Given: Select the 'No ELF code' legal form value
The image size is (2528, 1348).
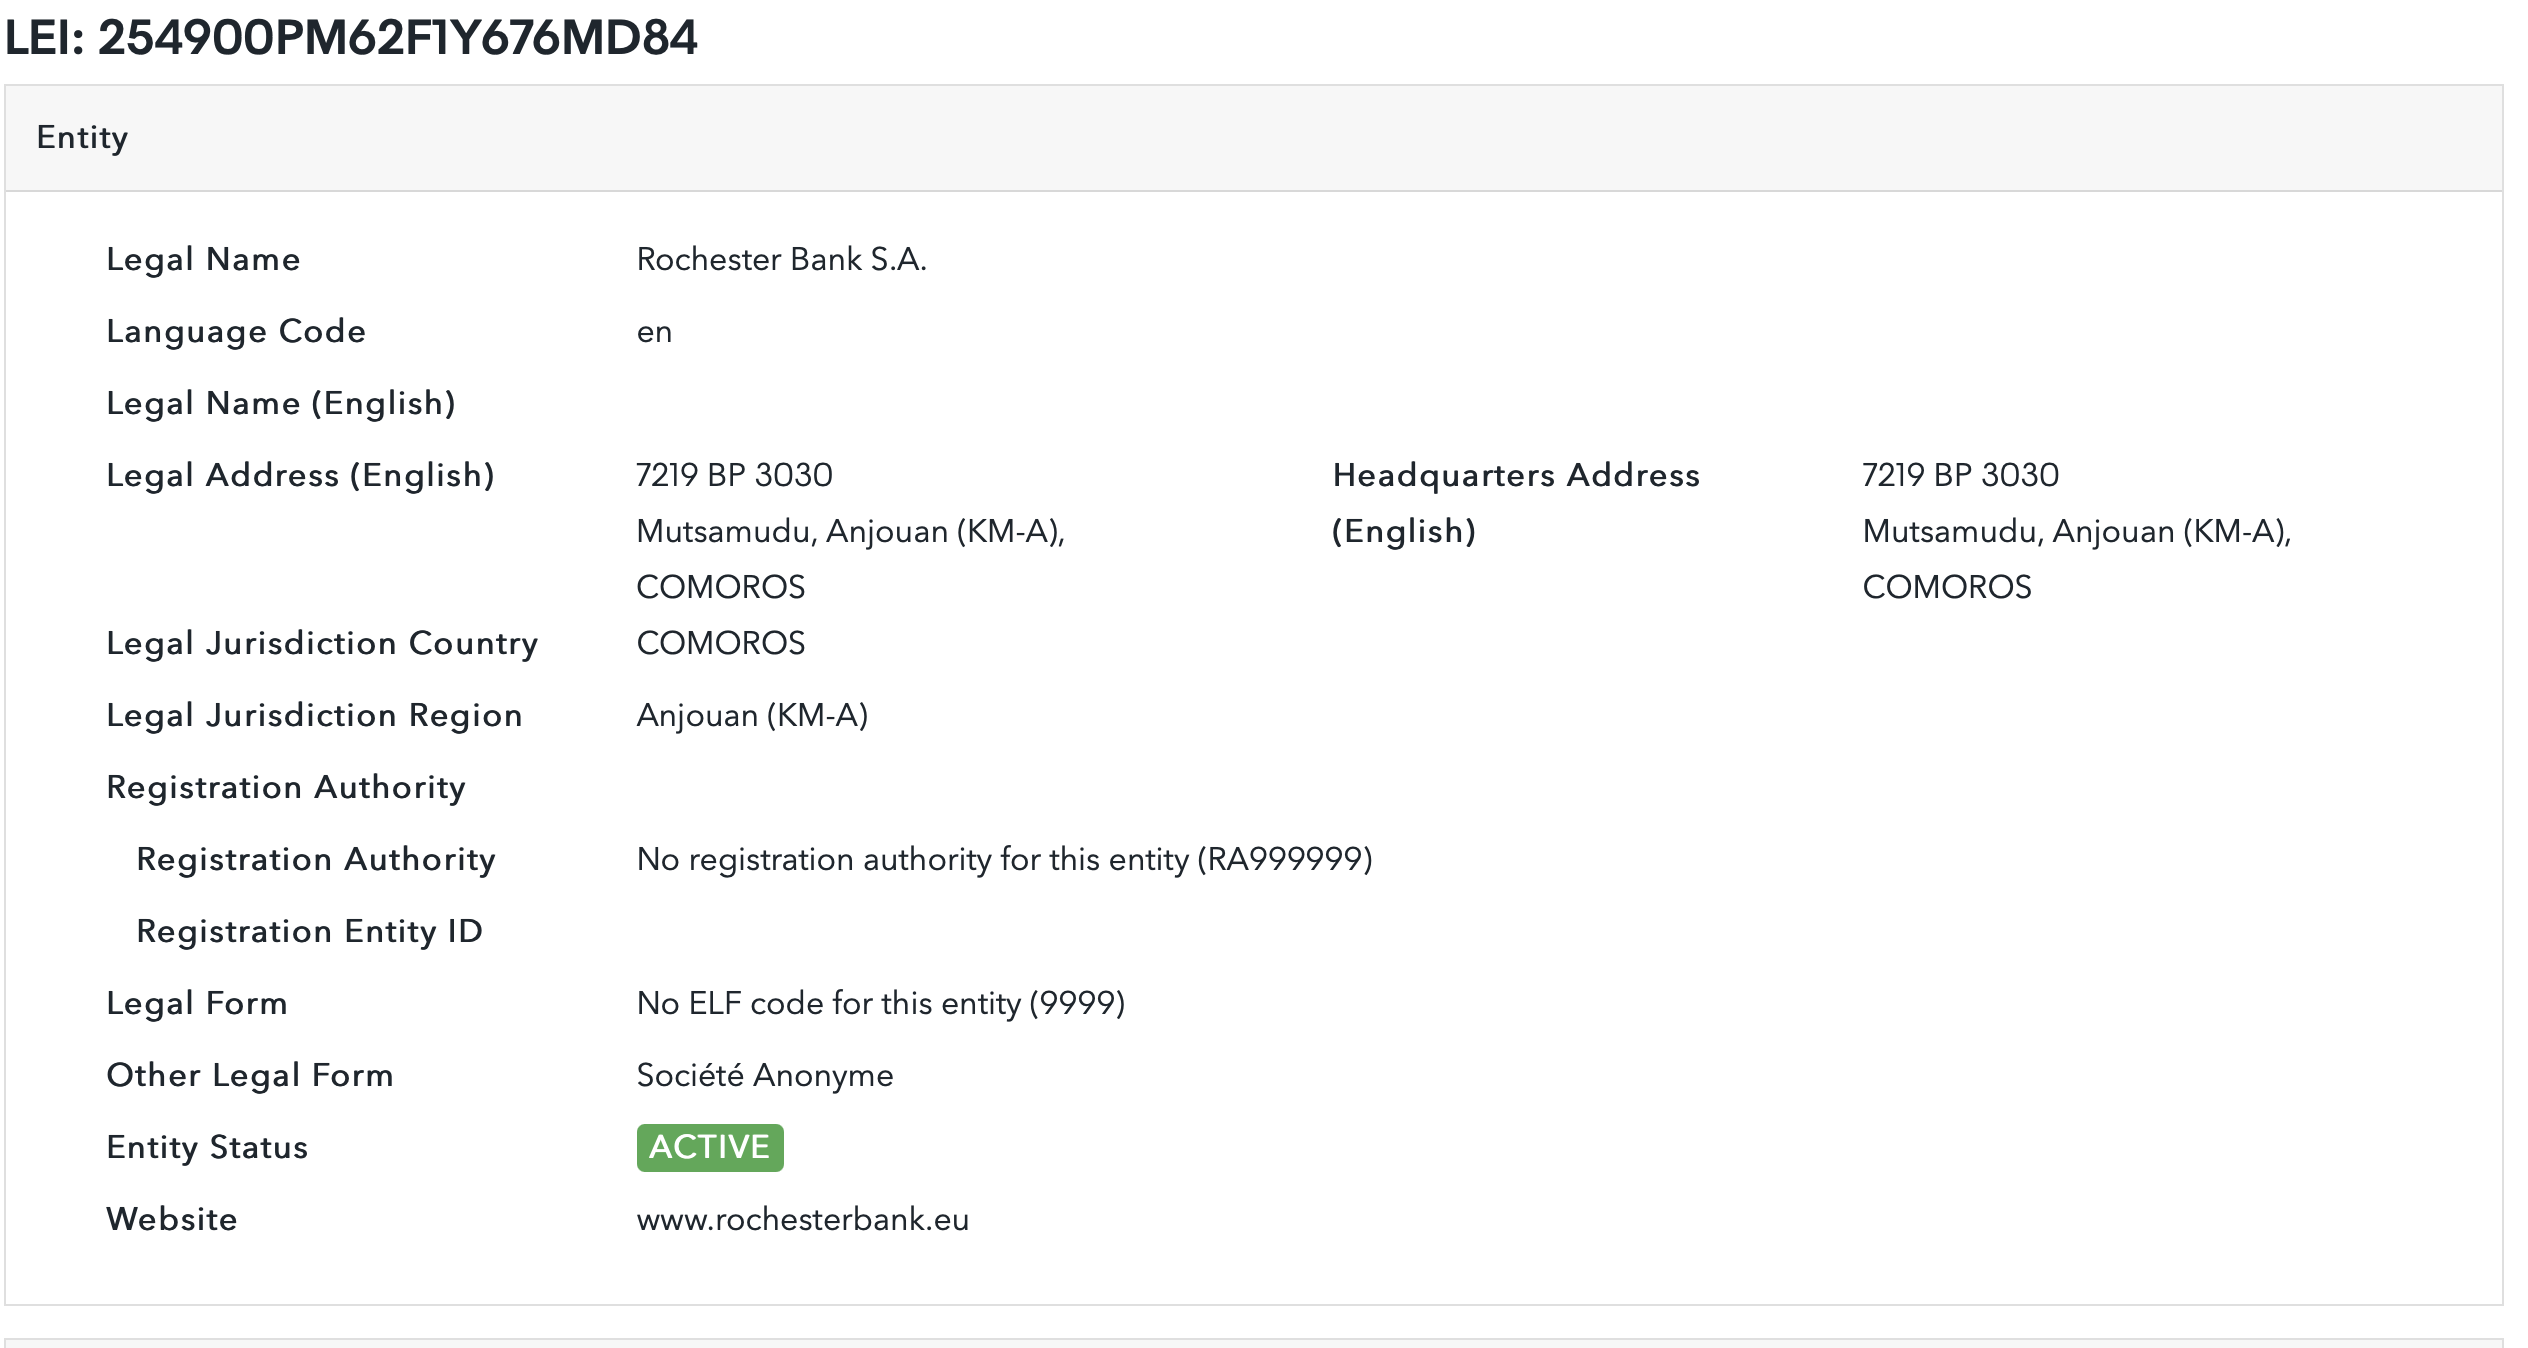Looking at the screenshot, I should coord(880,1003).
